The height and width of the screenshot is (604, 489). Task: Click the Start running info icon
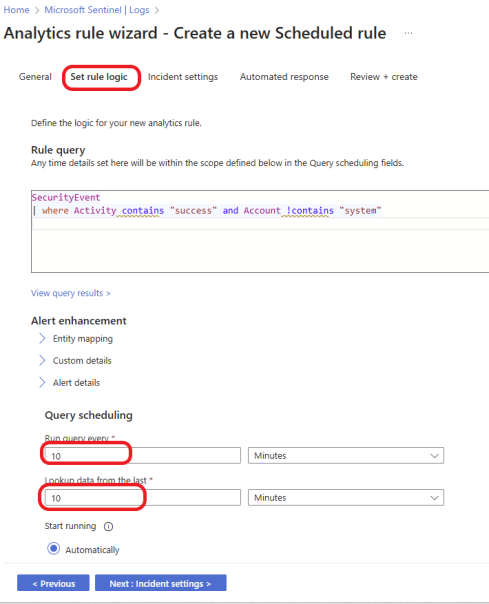coord(108,526)
